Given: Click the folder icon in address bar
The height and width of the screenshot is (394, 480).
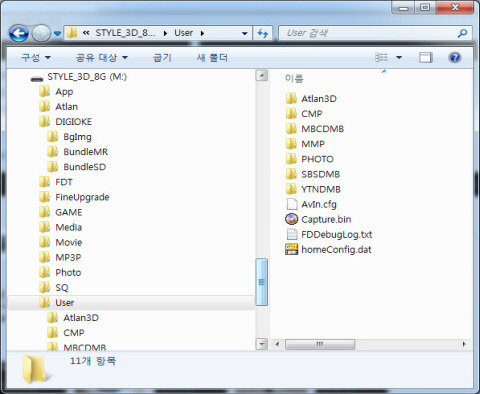Looking at the screenshot, I should [72, 33].
